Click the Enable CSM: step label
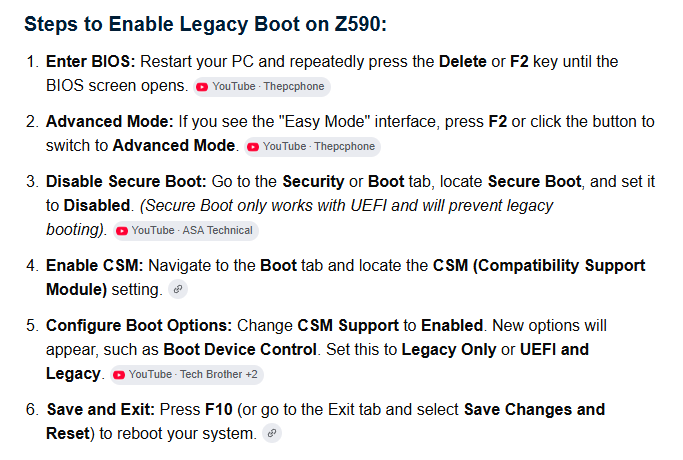Screen dimensions: 683x460 95,265
